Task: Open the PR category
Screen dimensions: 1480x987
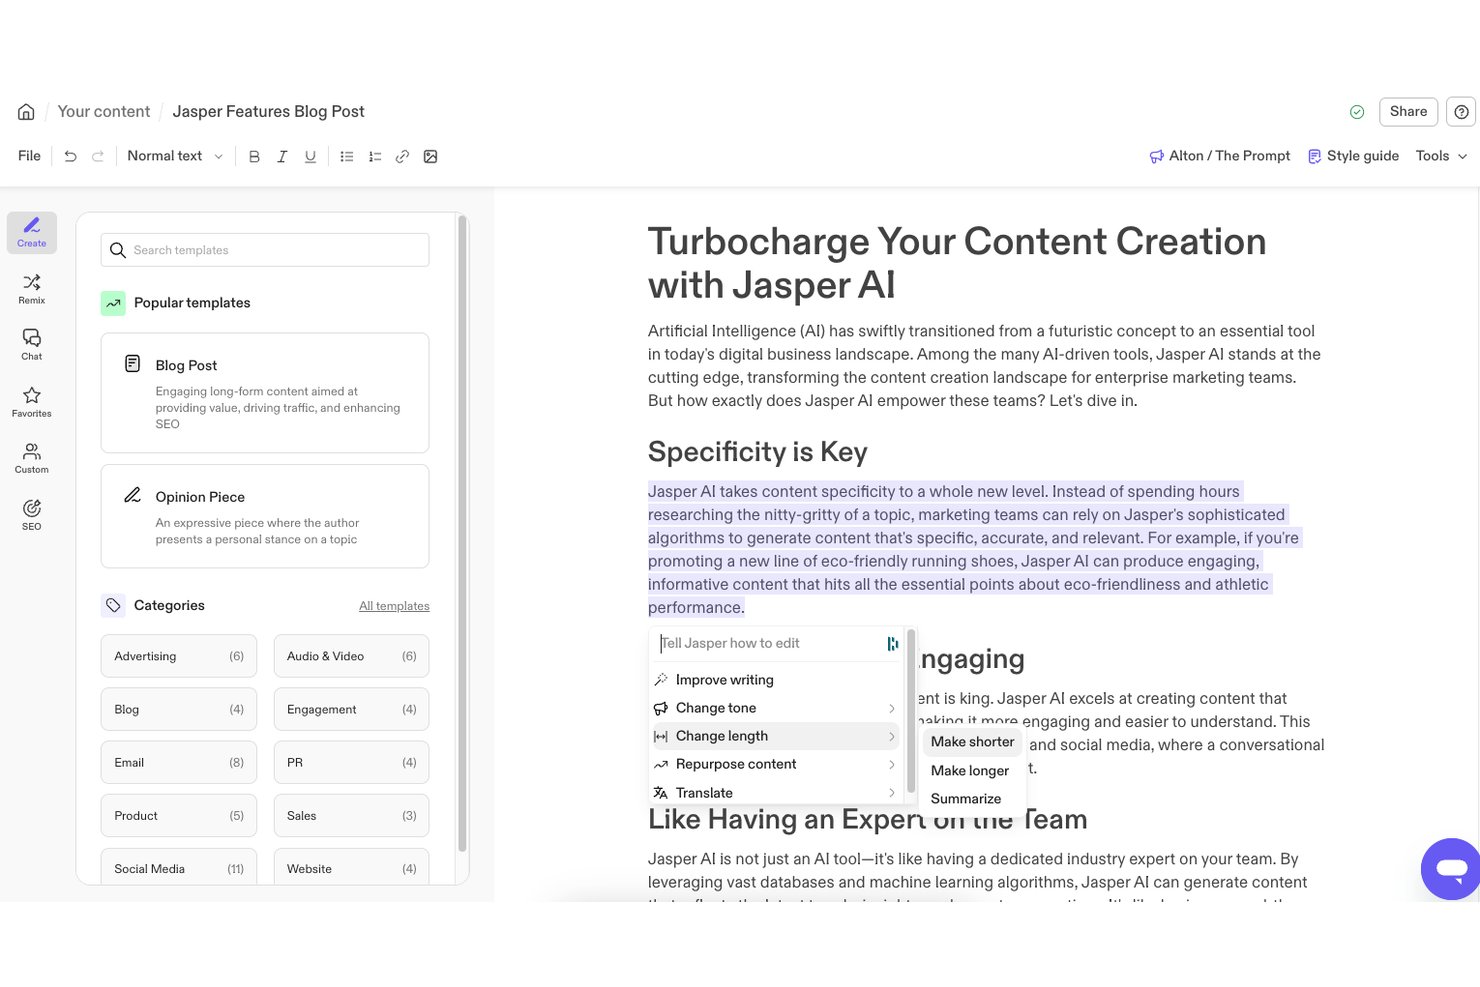Action: [352, 762]
